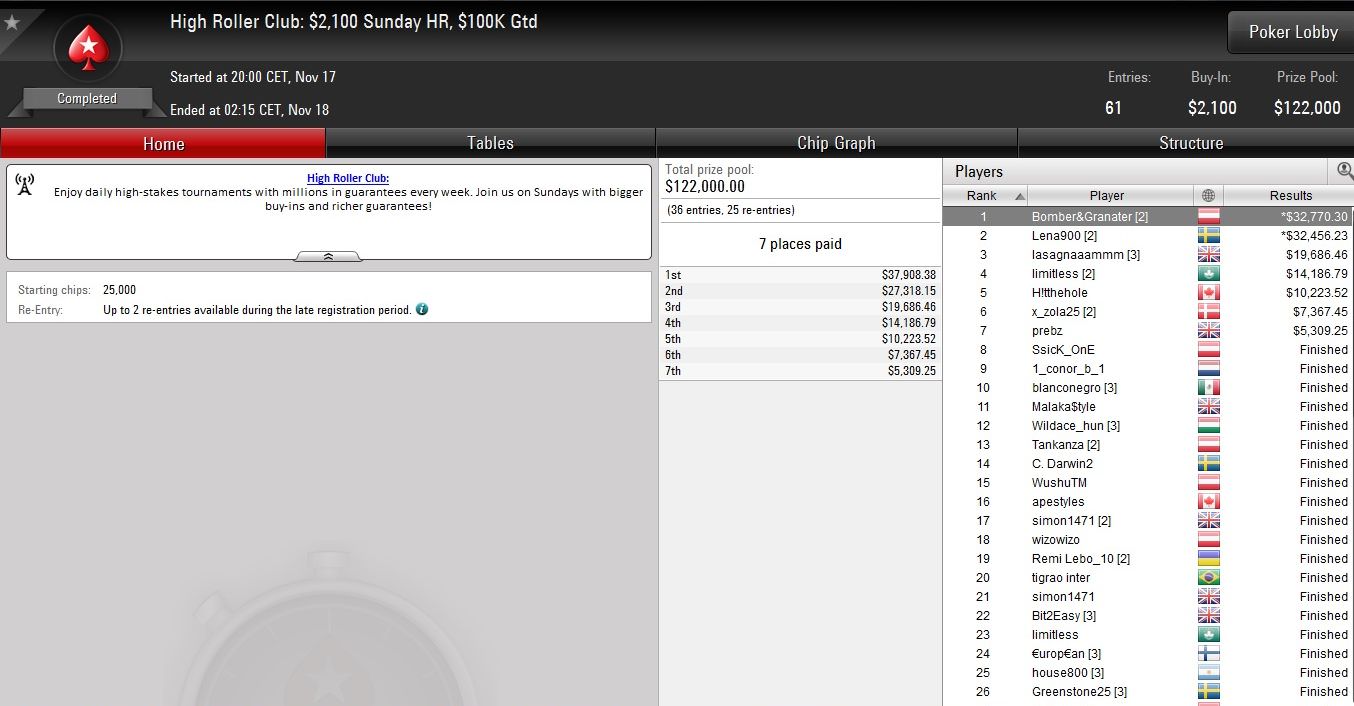This screenshot has width=1354, height=706.
Task: Sort players by the Rank column
Action: (985, 196)
